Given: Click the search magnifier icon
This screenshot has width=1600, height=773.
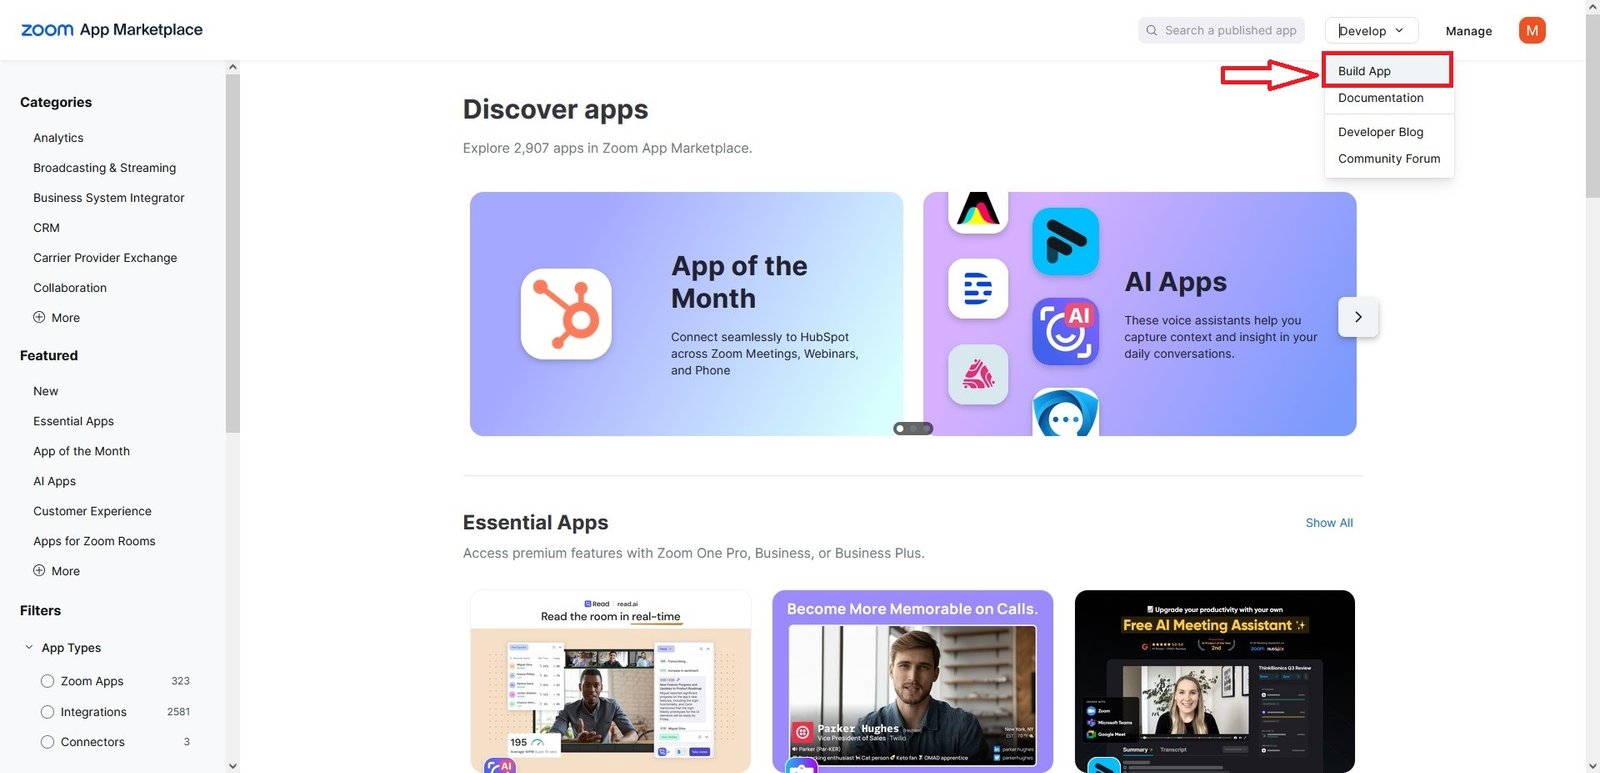Looking at the screenshot, I should (1152, 31).
